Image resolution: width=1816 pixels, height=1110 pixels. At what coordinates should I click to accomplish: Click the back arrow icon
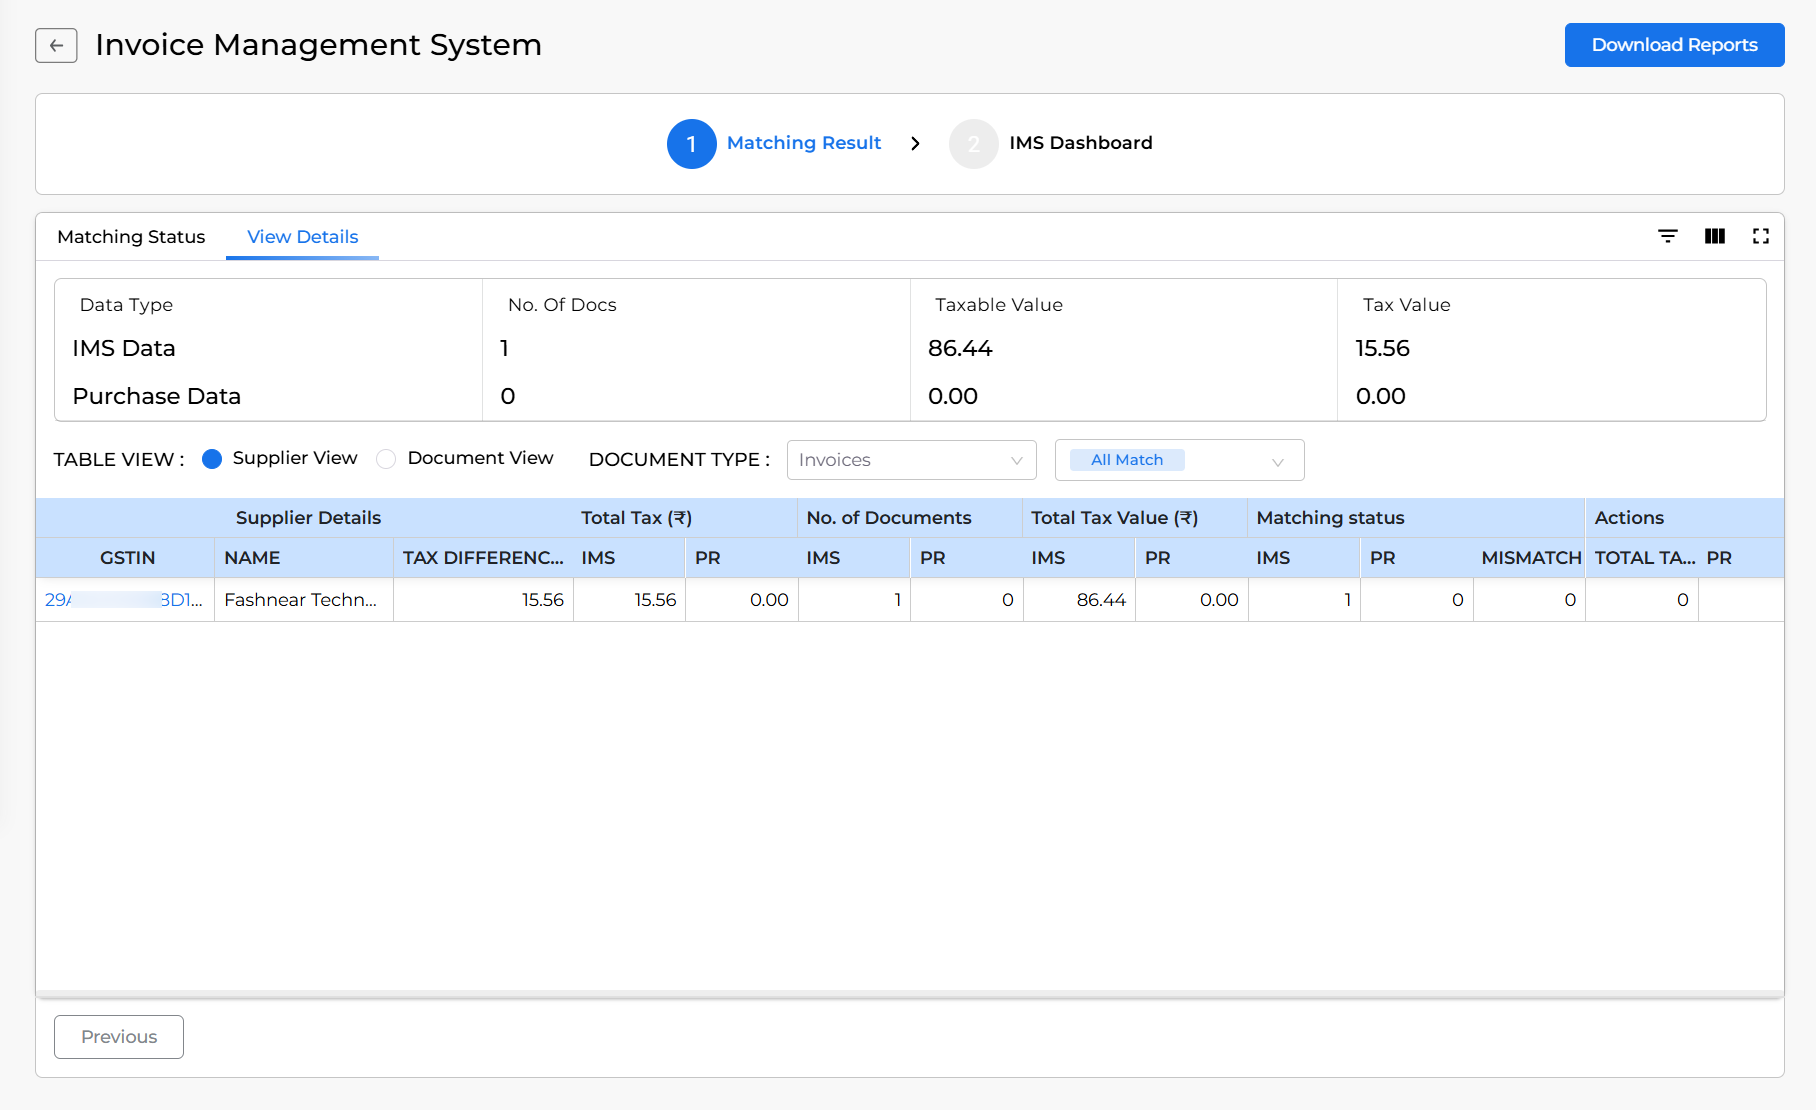[56, 45]
